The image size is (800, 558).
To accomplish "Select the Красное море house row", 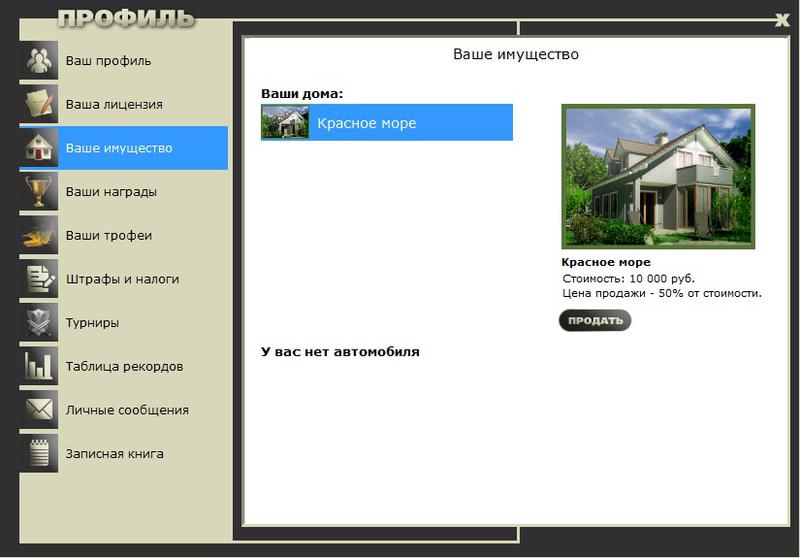I will point(387,122).
